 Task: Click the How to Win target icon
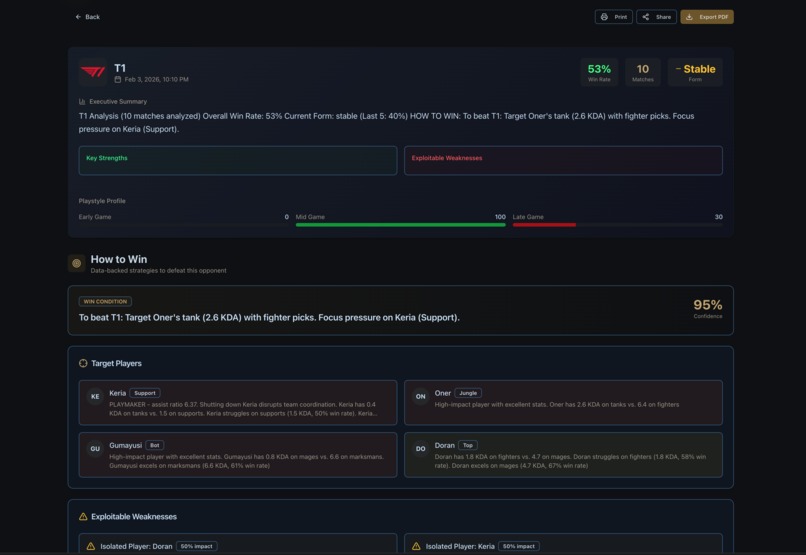pos(77,263)
